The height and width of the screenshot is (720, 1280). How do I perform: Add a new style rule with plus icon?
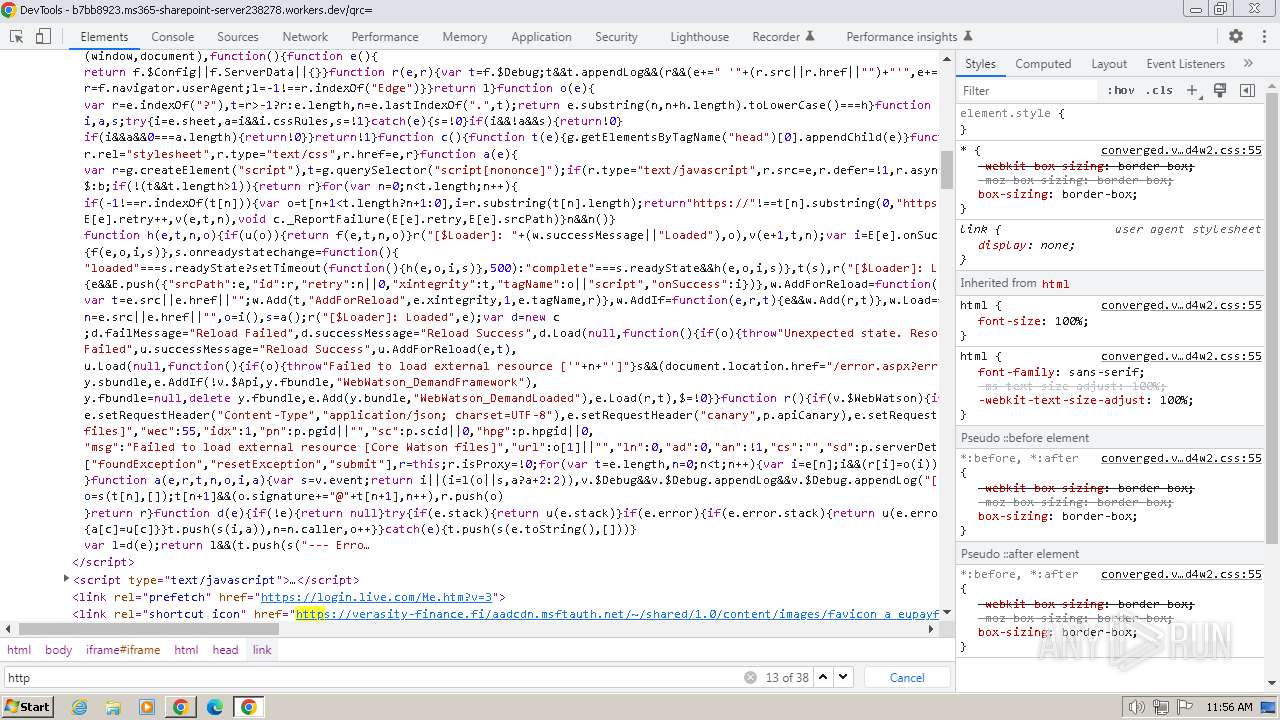coord(1192,90)
